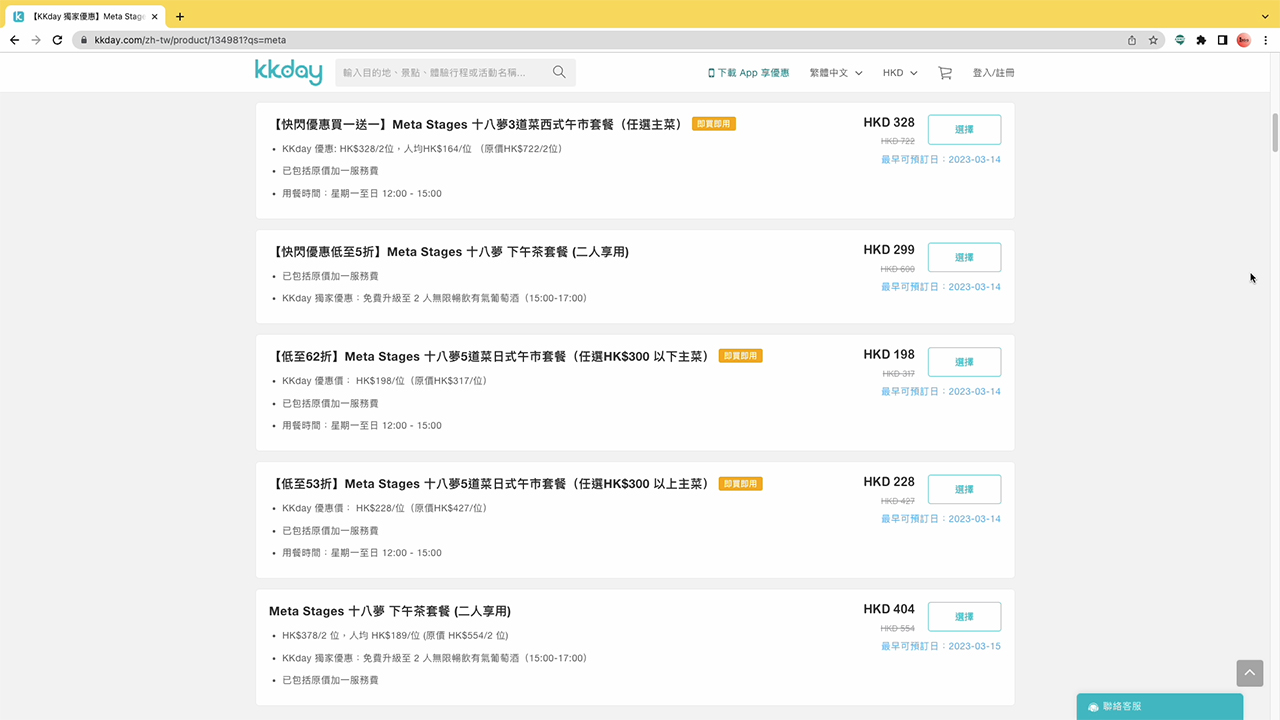Screen dimensions: 1280x720
Task: Go back to the previous page
Action: 14,40
